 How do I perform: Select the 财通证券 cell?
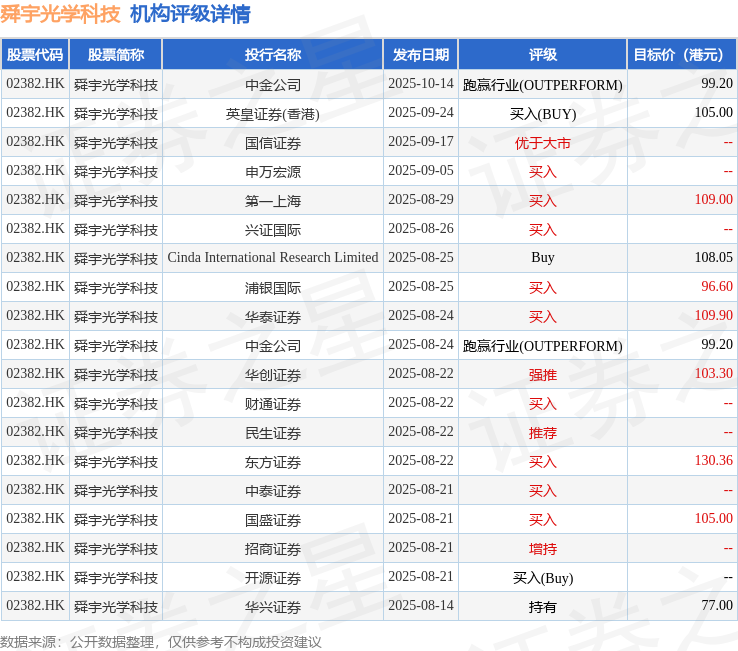click(x=273, y=404)
